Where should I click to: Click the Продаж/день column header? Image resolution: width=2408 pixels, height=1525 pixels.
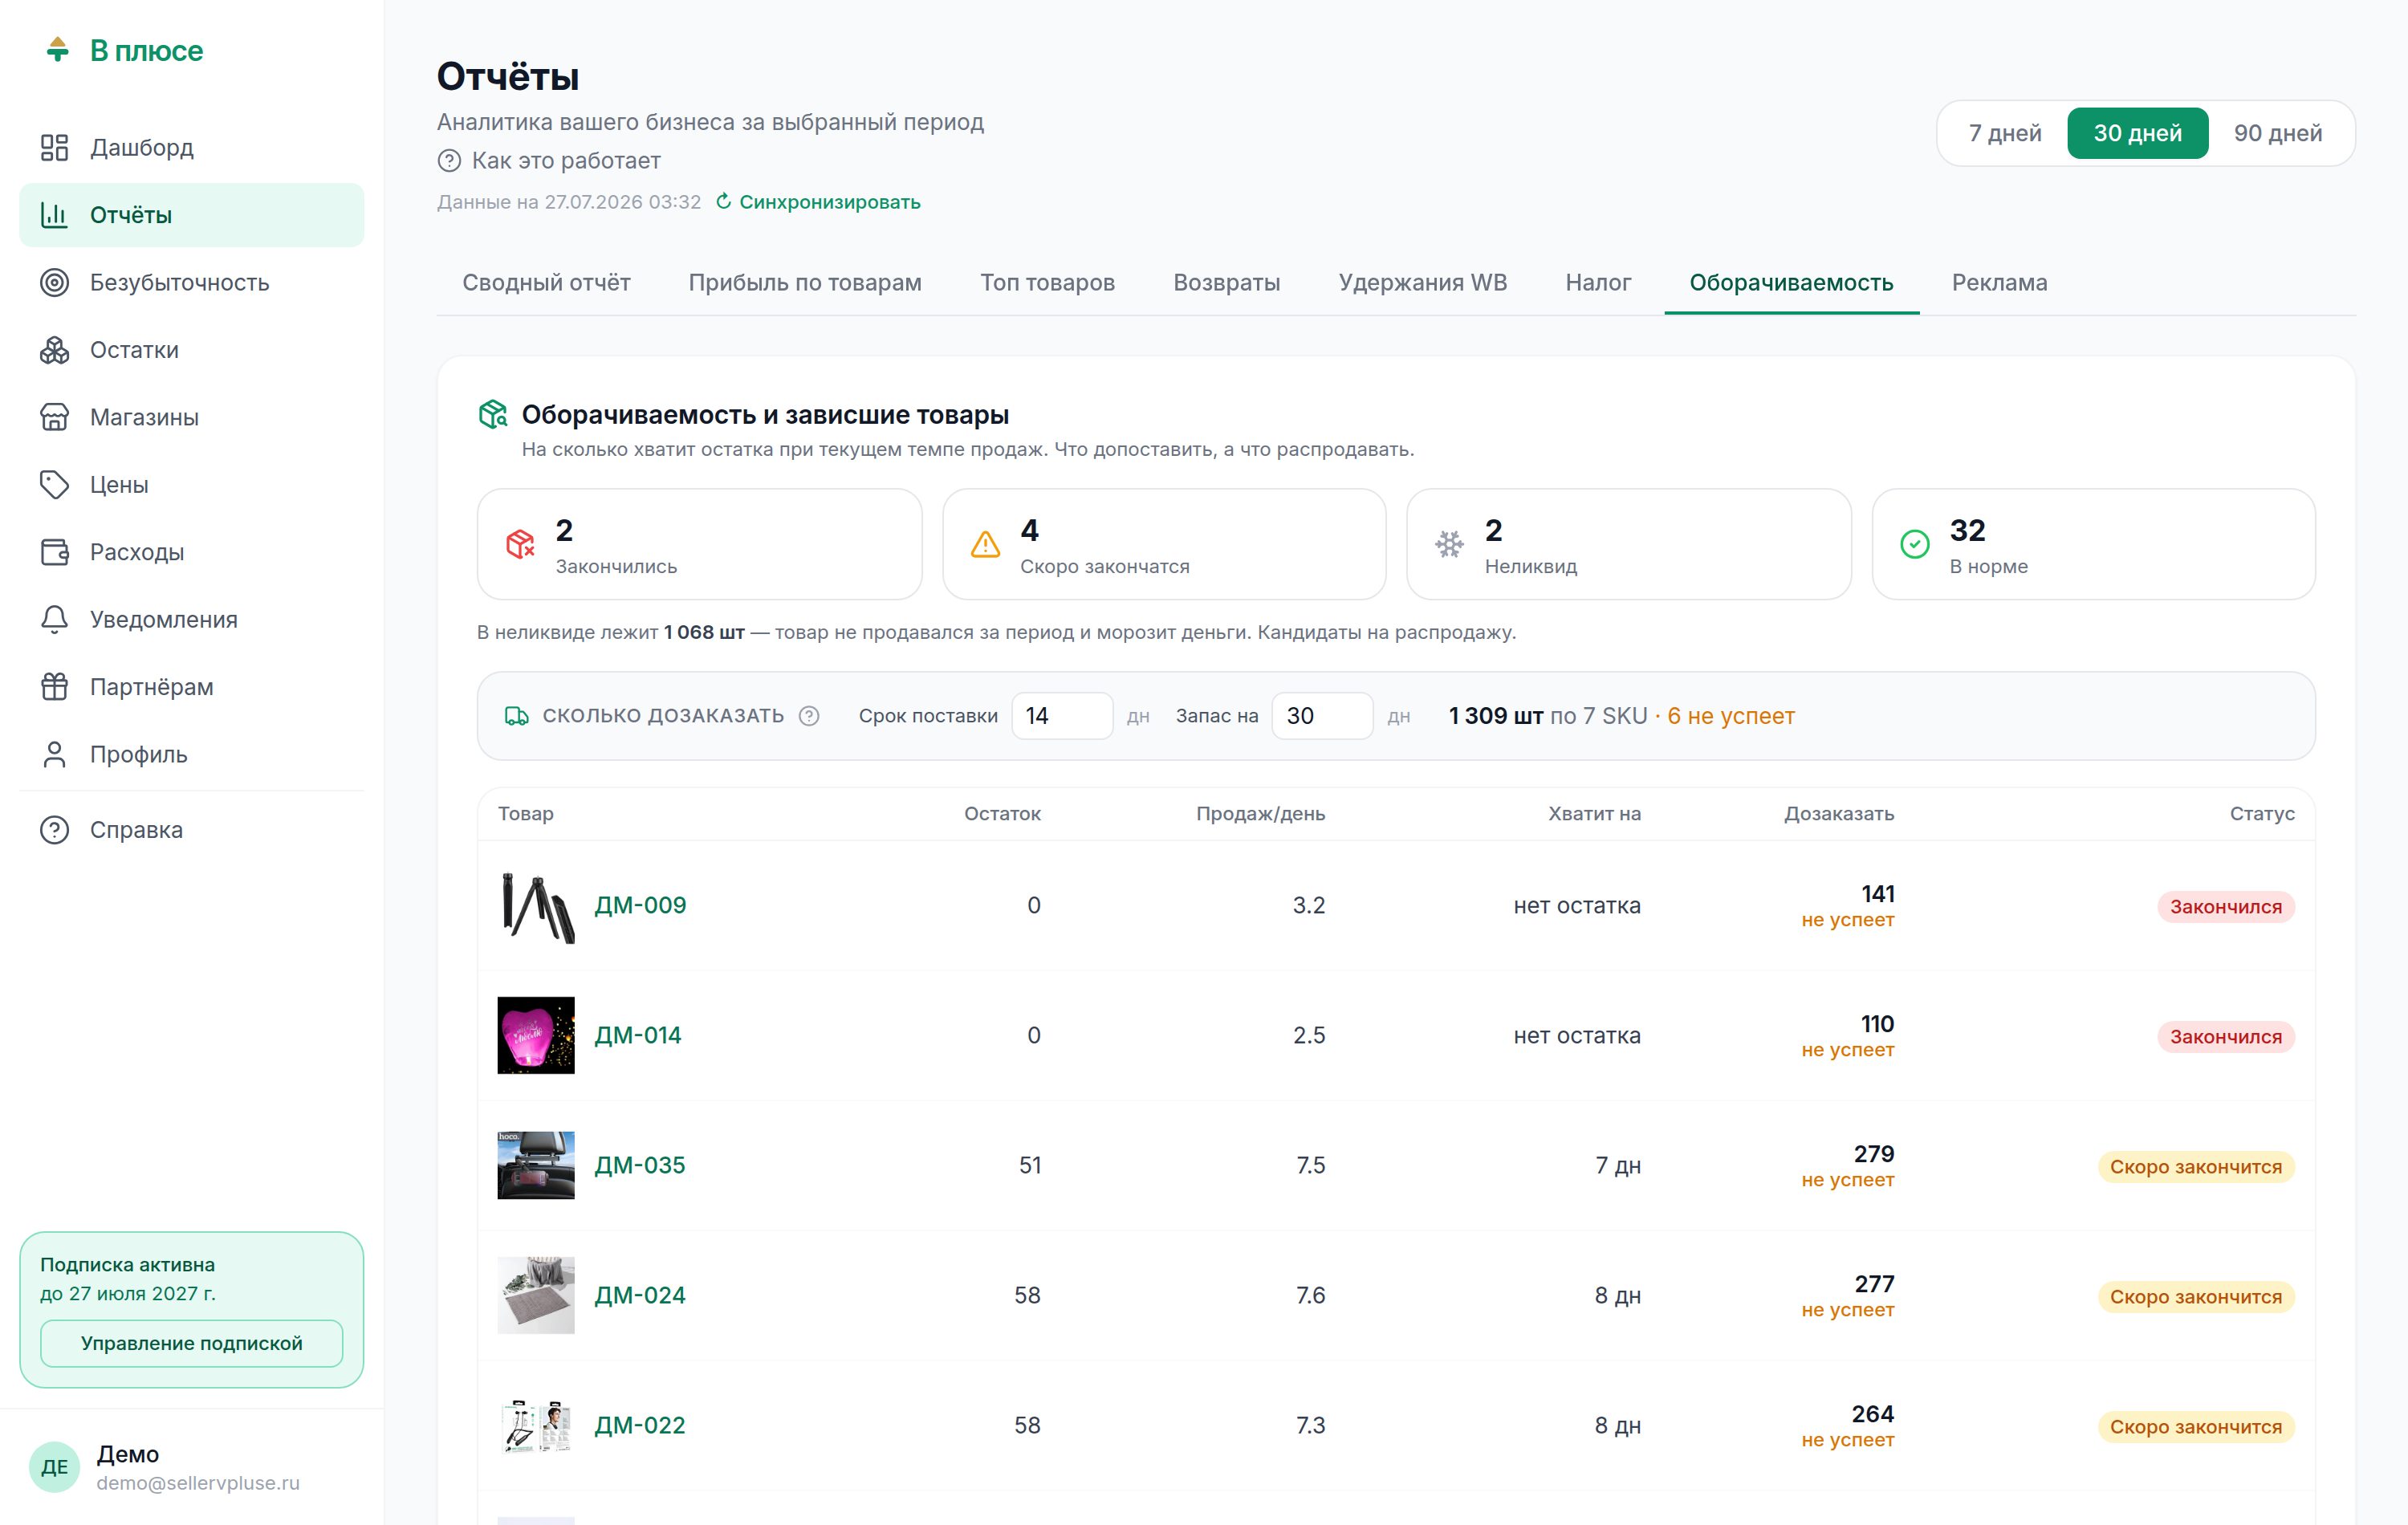coord(1260,814)
